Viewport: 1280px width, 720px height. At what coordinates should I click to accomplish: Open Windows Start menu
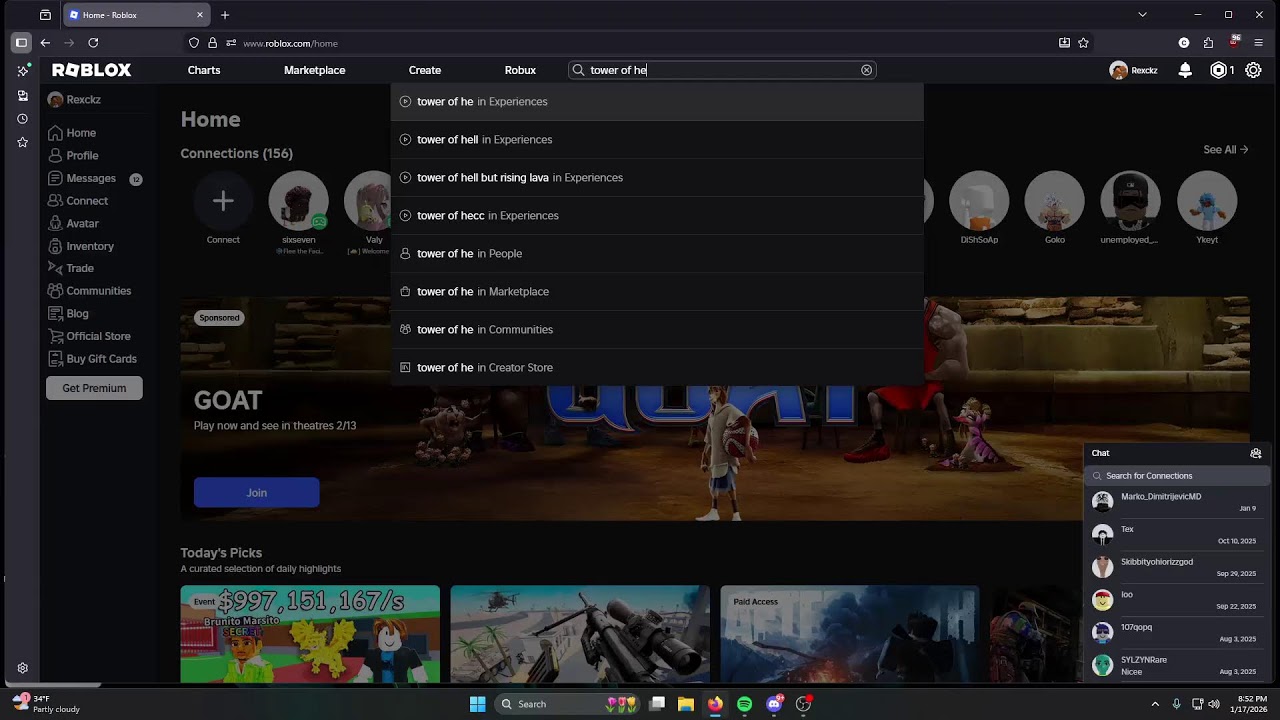click(478, 704)
